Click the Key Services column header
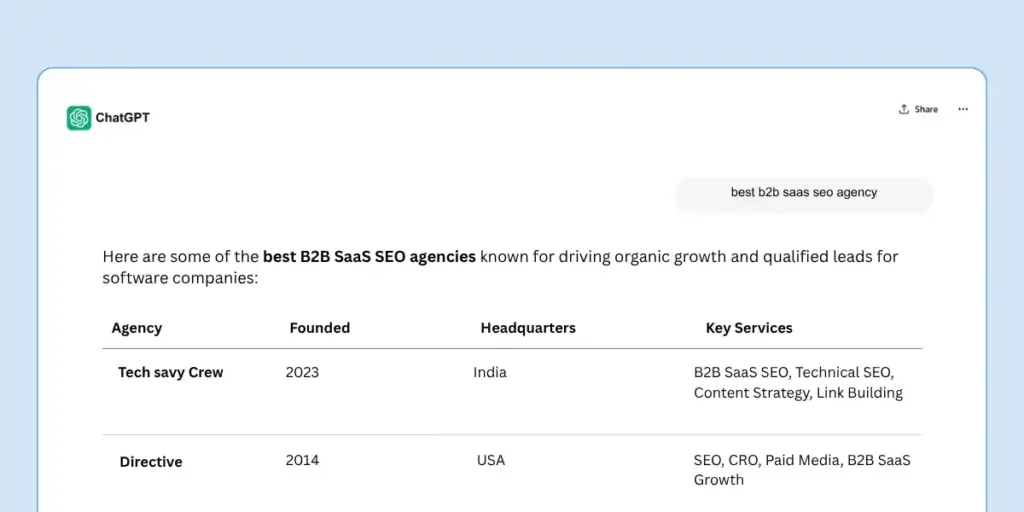The width and height of the screenshot is (1024, 512). tap(749, 328)
